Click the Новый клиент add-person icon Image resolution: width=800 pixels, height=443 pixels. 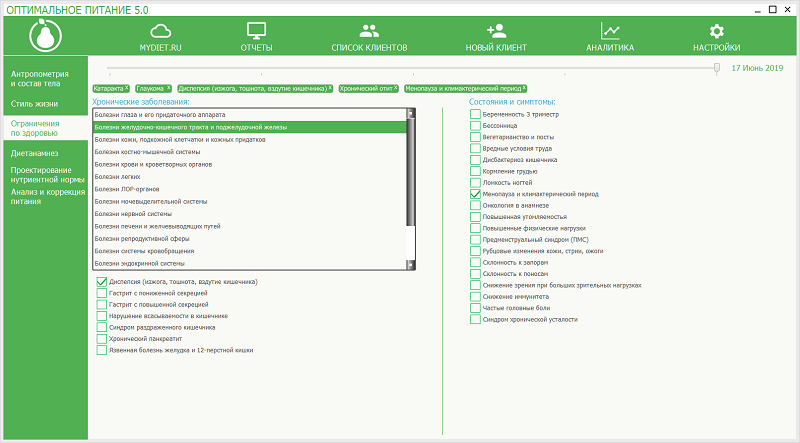(496, 31)
